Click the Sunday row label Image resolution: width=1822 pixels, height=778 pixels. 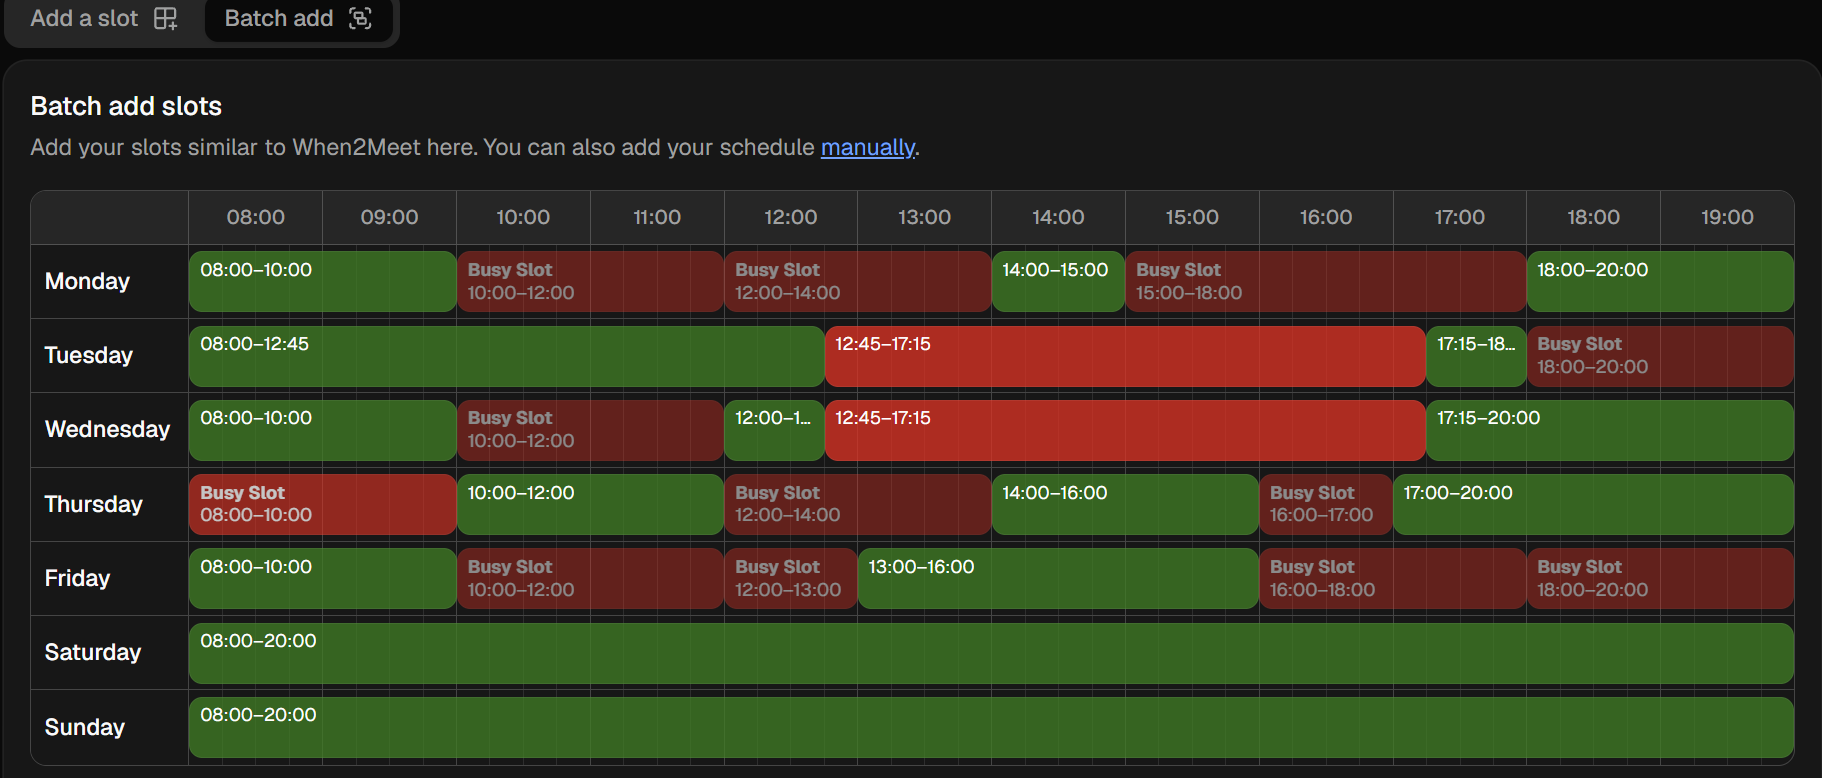click(x=85, y=727)
